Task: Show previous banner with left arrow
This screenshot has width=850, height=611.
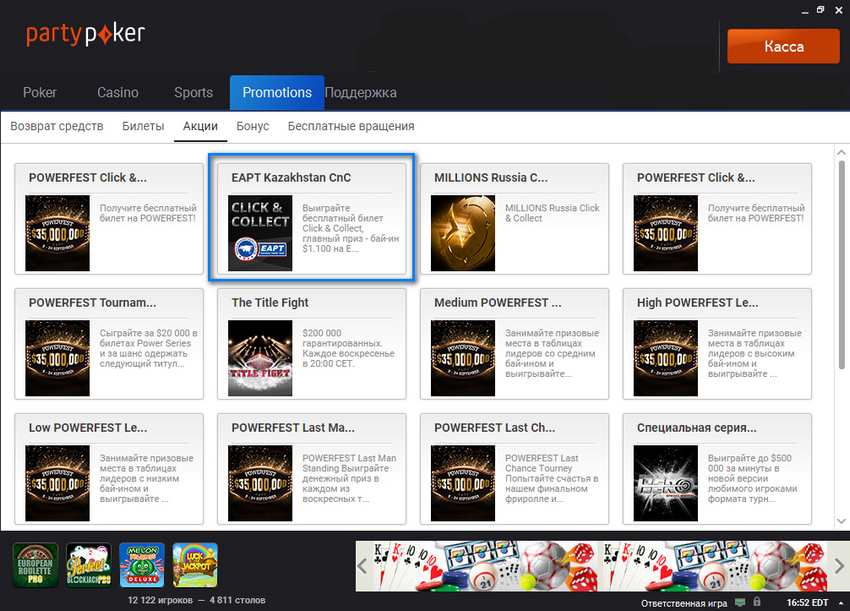Action: click(363, 567)
